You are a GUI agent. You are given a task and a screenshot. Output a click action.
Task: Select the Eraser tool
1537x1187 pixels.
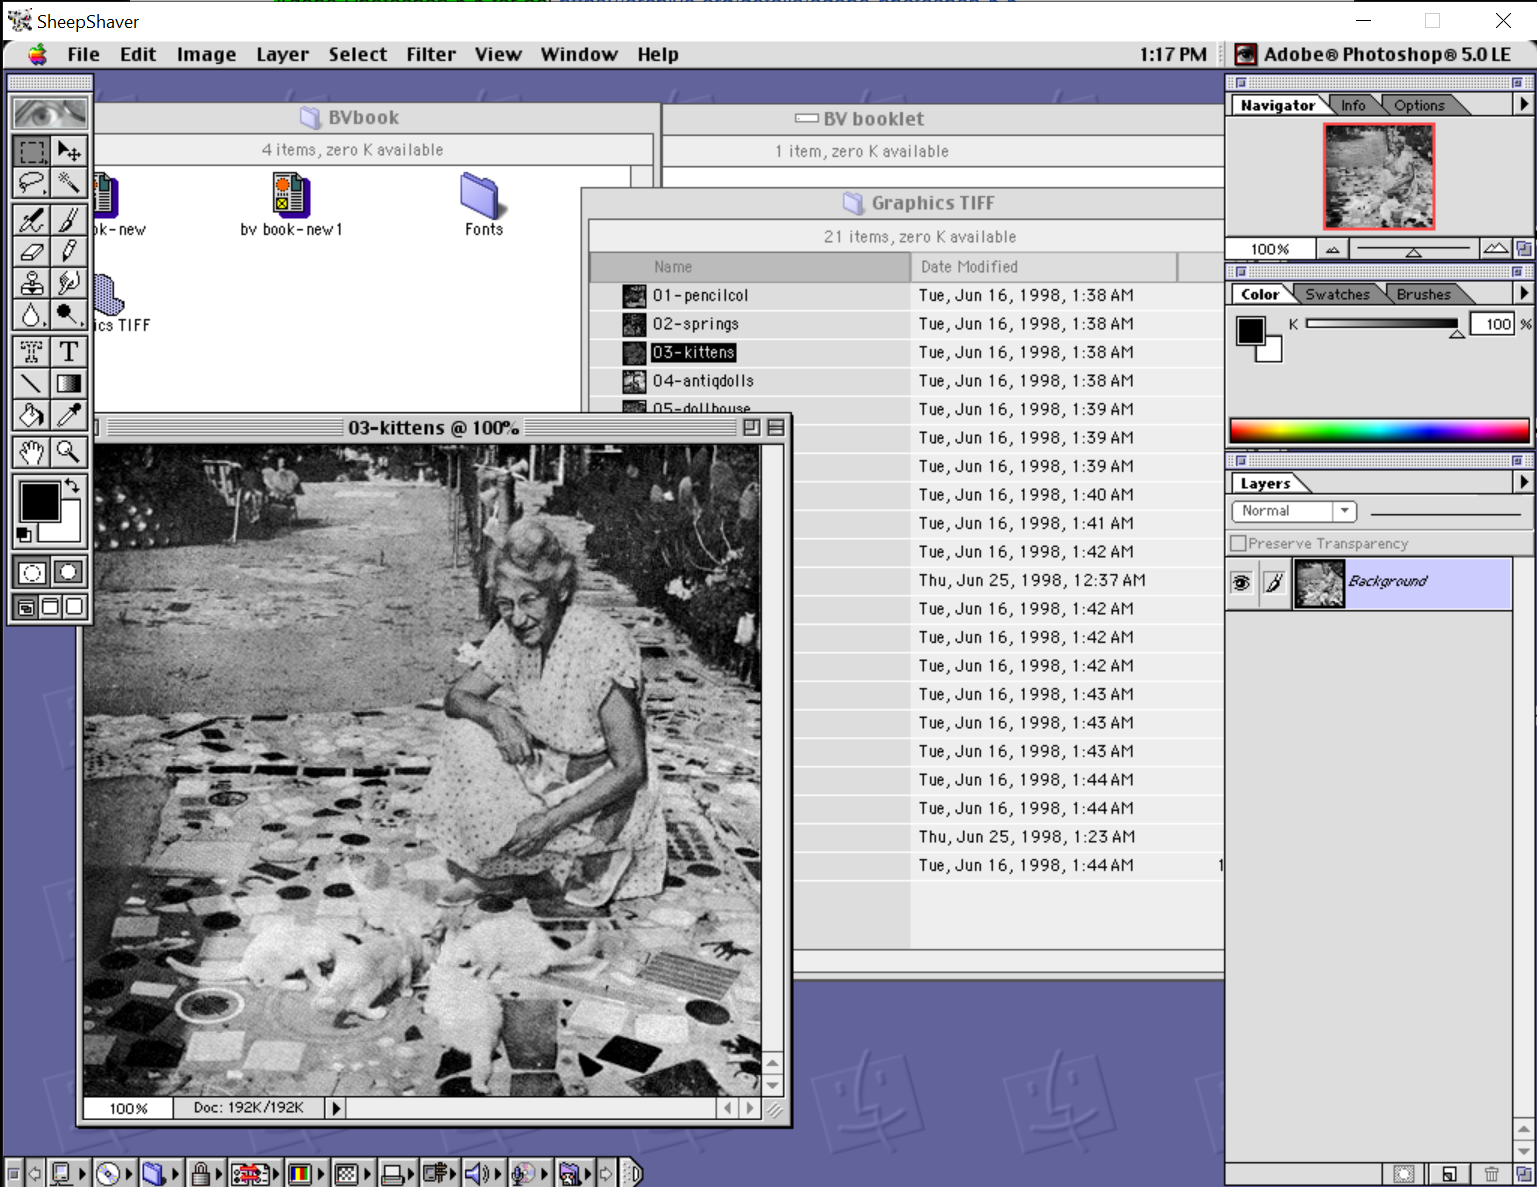tap(32, 251)
